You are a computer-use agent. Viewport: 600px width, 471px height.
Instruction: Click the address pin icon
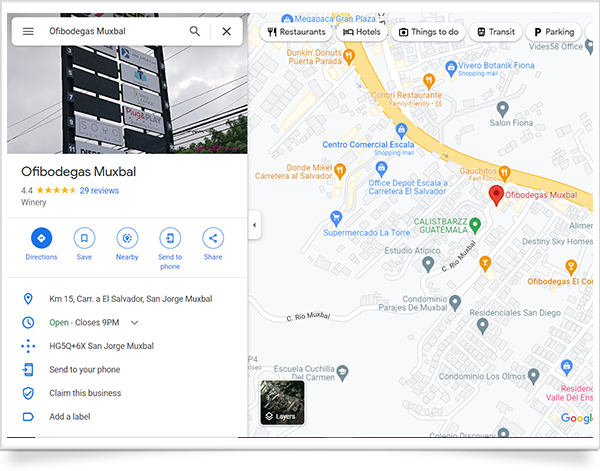coord(28,299)
